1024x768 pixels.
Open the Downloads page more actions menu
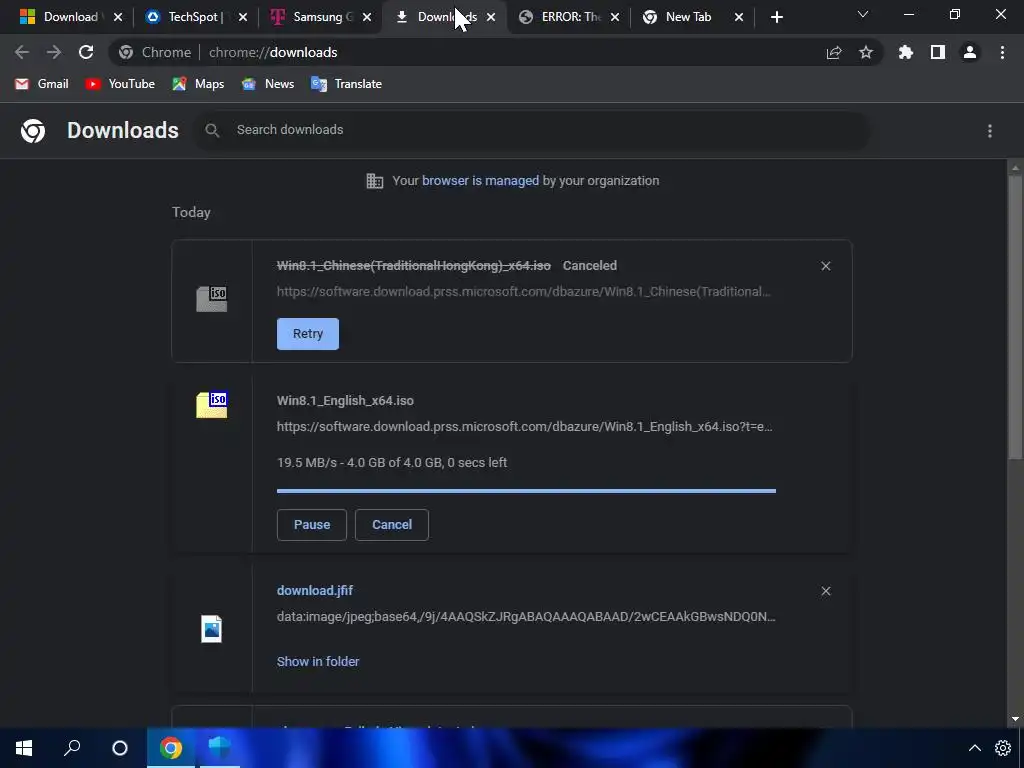pos(990,131)
